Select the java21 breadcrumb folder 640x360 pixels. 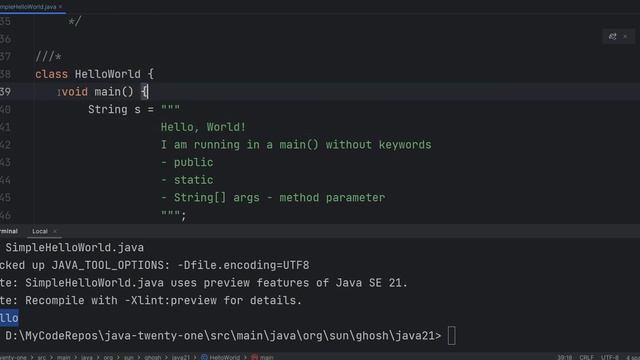click(x=180, y=357)
